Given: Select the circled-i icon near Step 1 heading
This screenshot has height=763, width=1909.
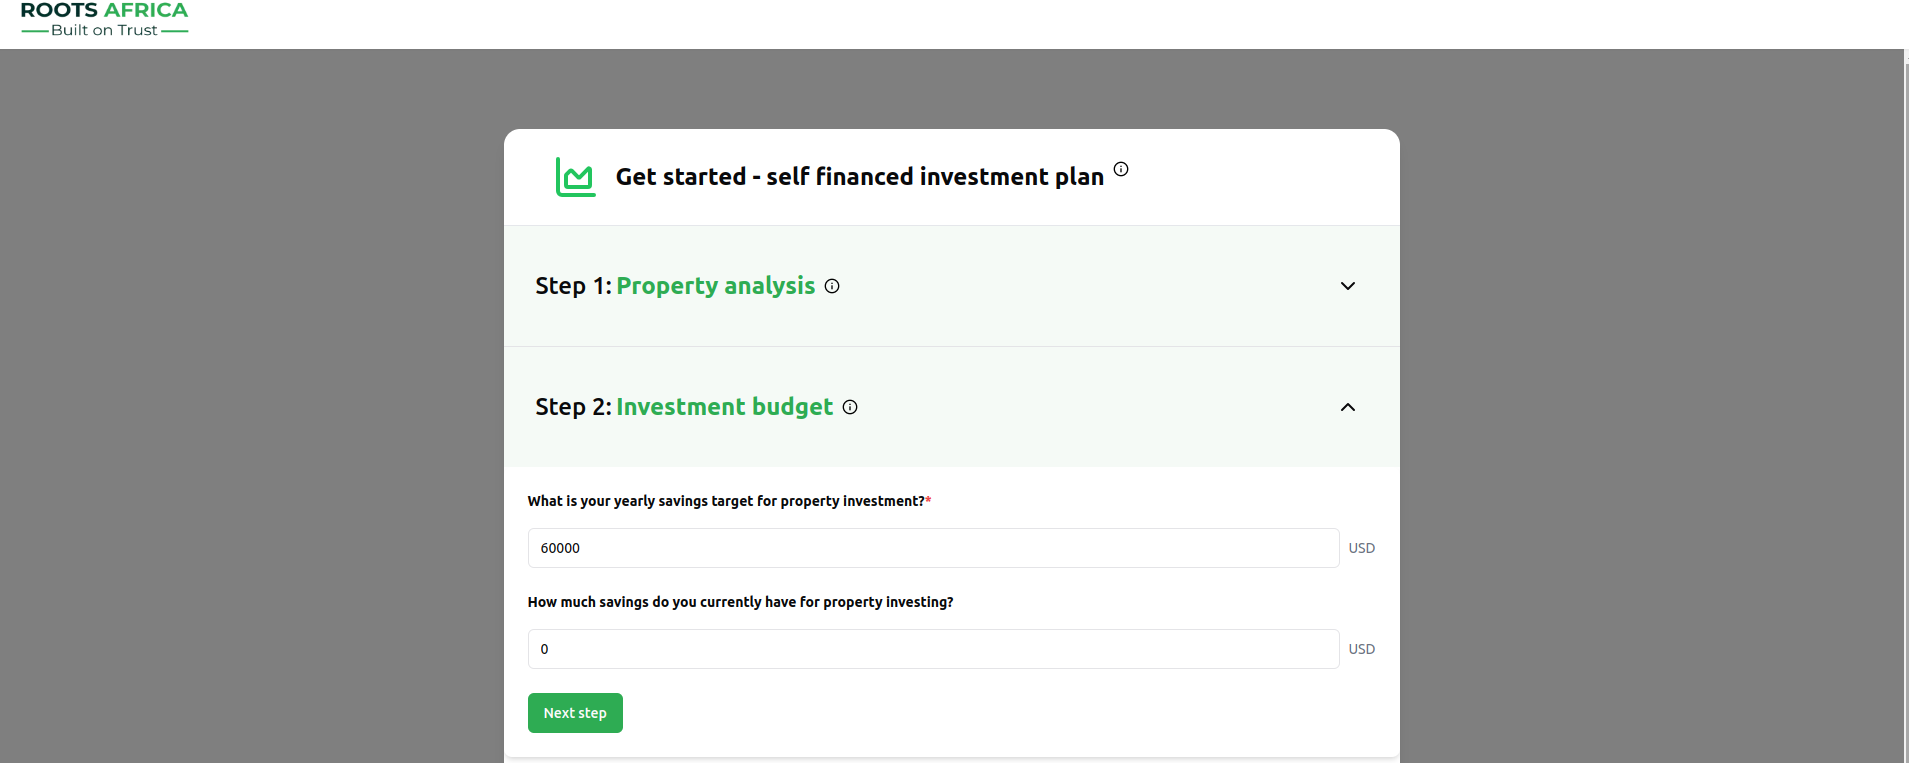Looking at the screenshot, I should (832, 286).
